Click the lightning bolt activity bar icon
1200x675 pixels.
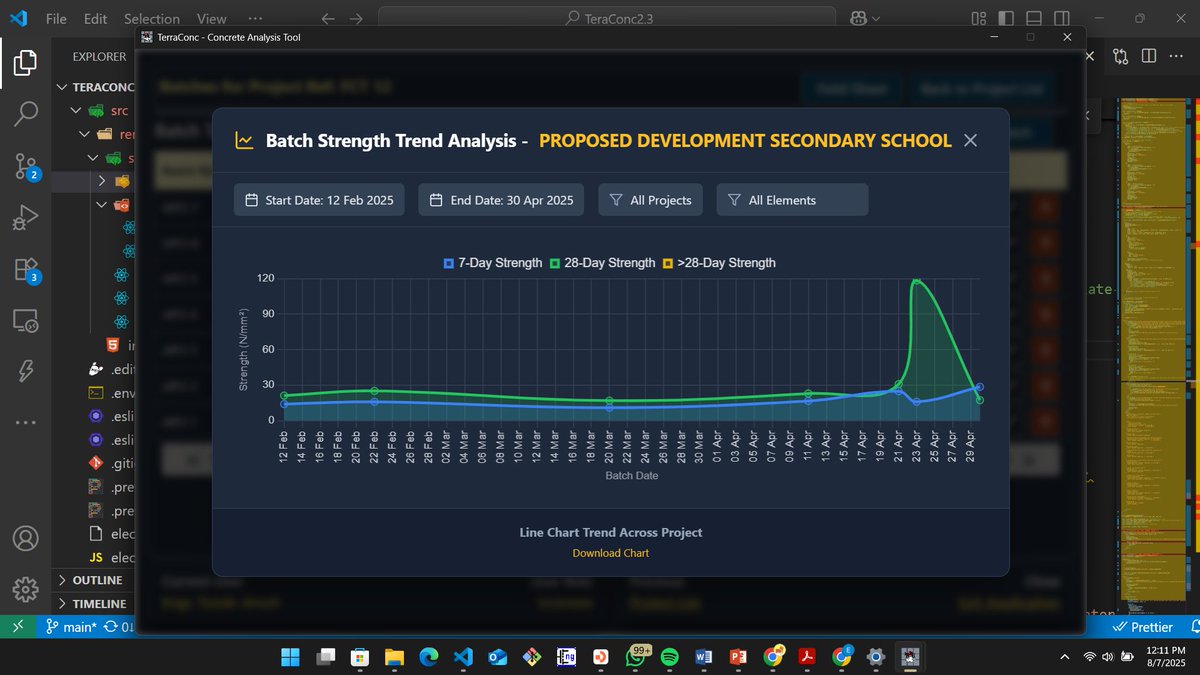pyautogui.click(x=25, y=371)
